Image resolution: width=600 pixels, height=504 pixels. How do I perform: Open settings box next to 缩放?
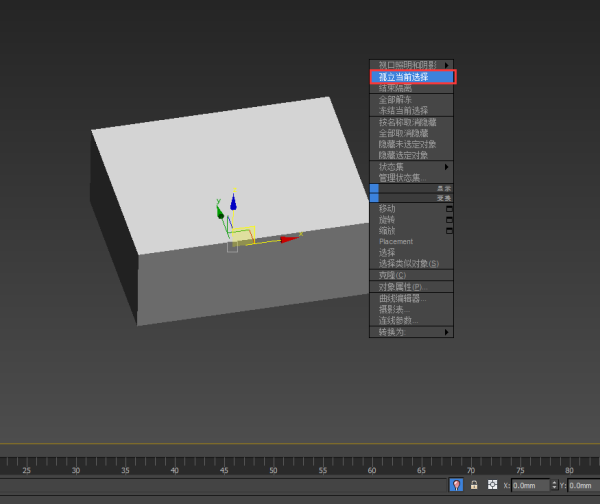click(x=449, y=230)
